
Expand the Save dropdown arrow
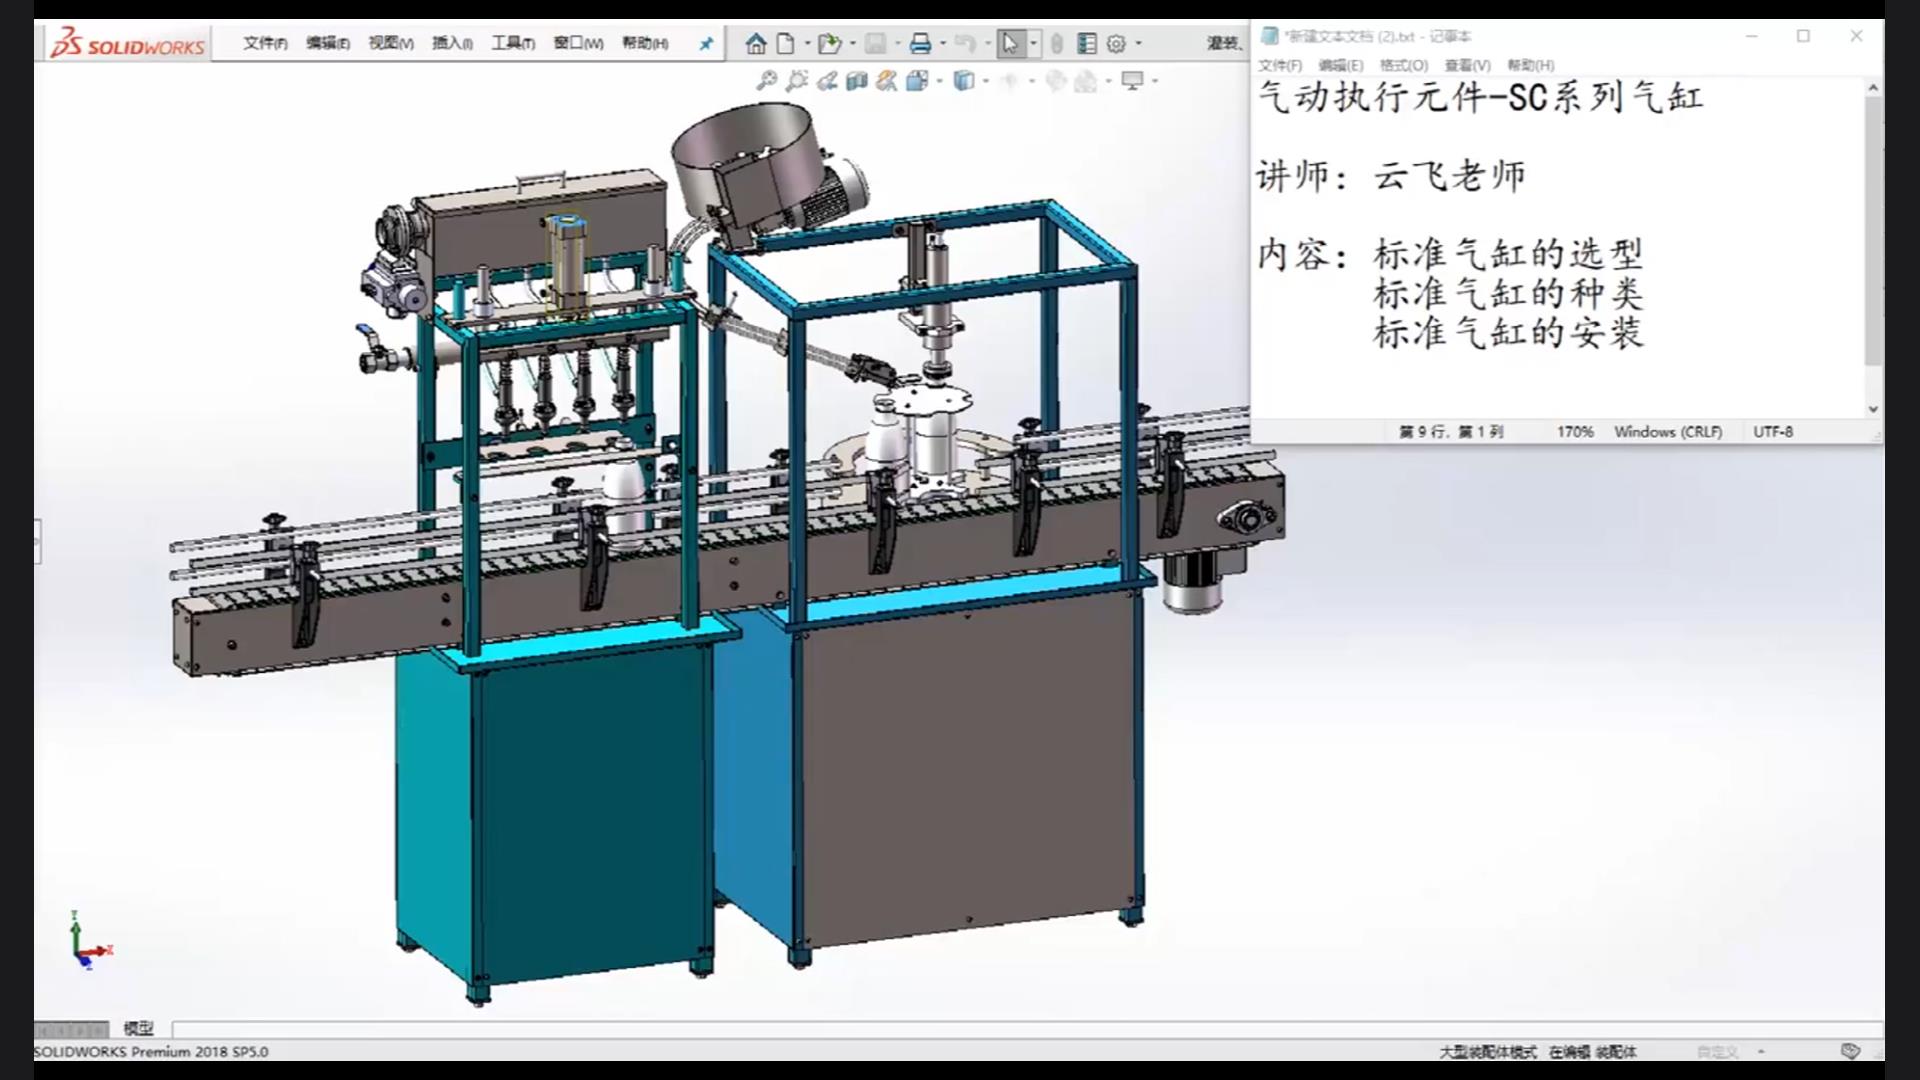[x=897, y=44]
